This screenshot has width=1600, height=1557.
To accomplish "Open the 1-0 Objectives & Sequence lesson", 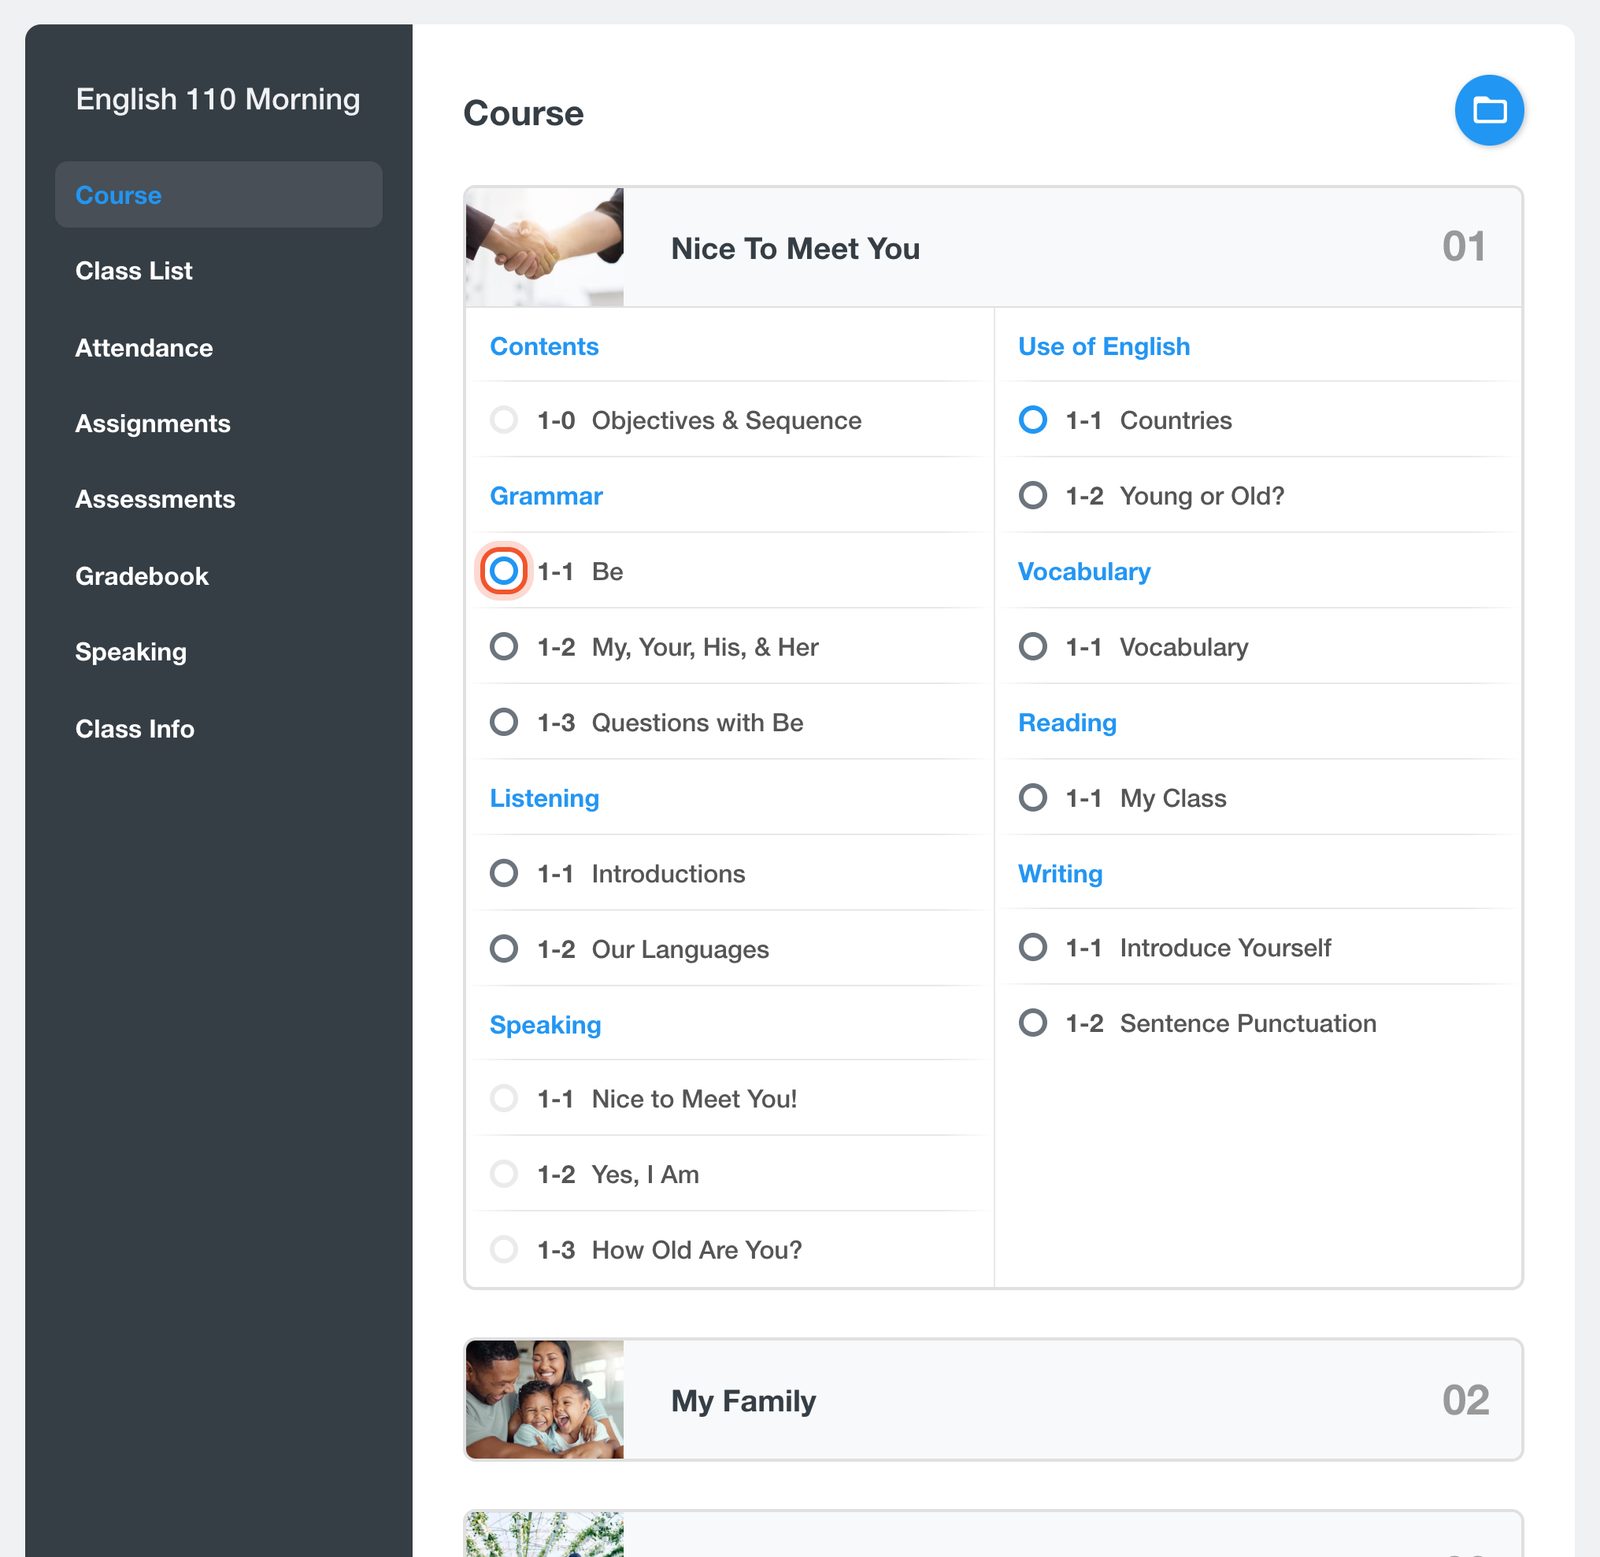I will 699,420.
